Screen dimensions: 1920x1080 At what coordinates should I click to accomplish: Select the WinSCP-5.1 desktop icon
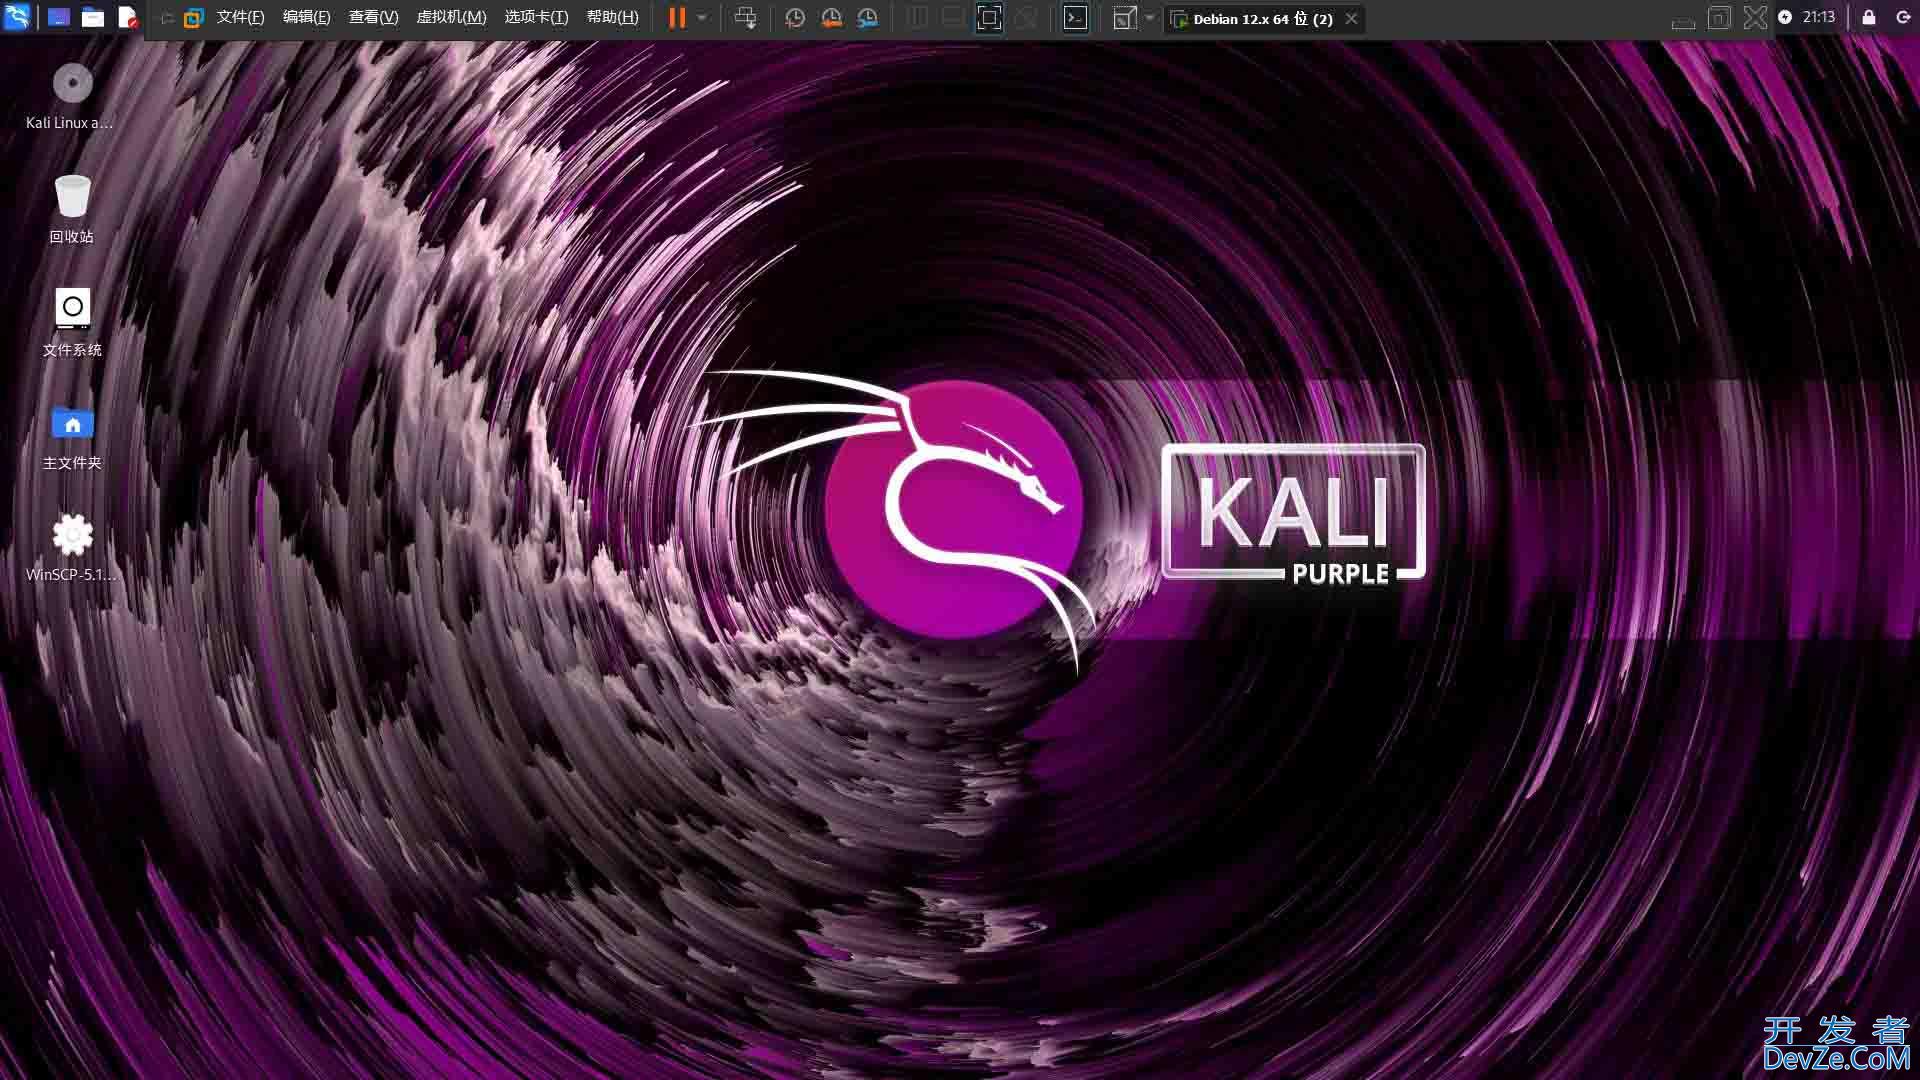pos(71,548)
